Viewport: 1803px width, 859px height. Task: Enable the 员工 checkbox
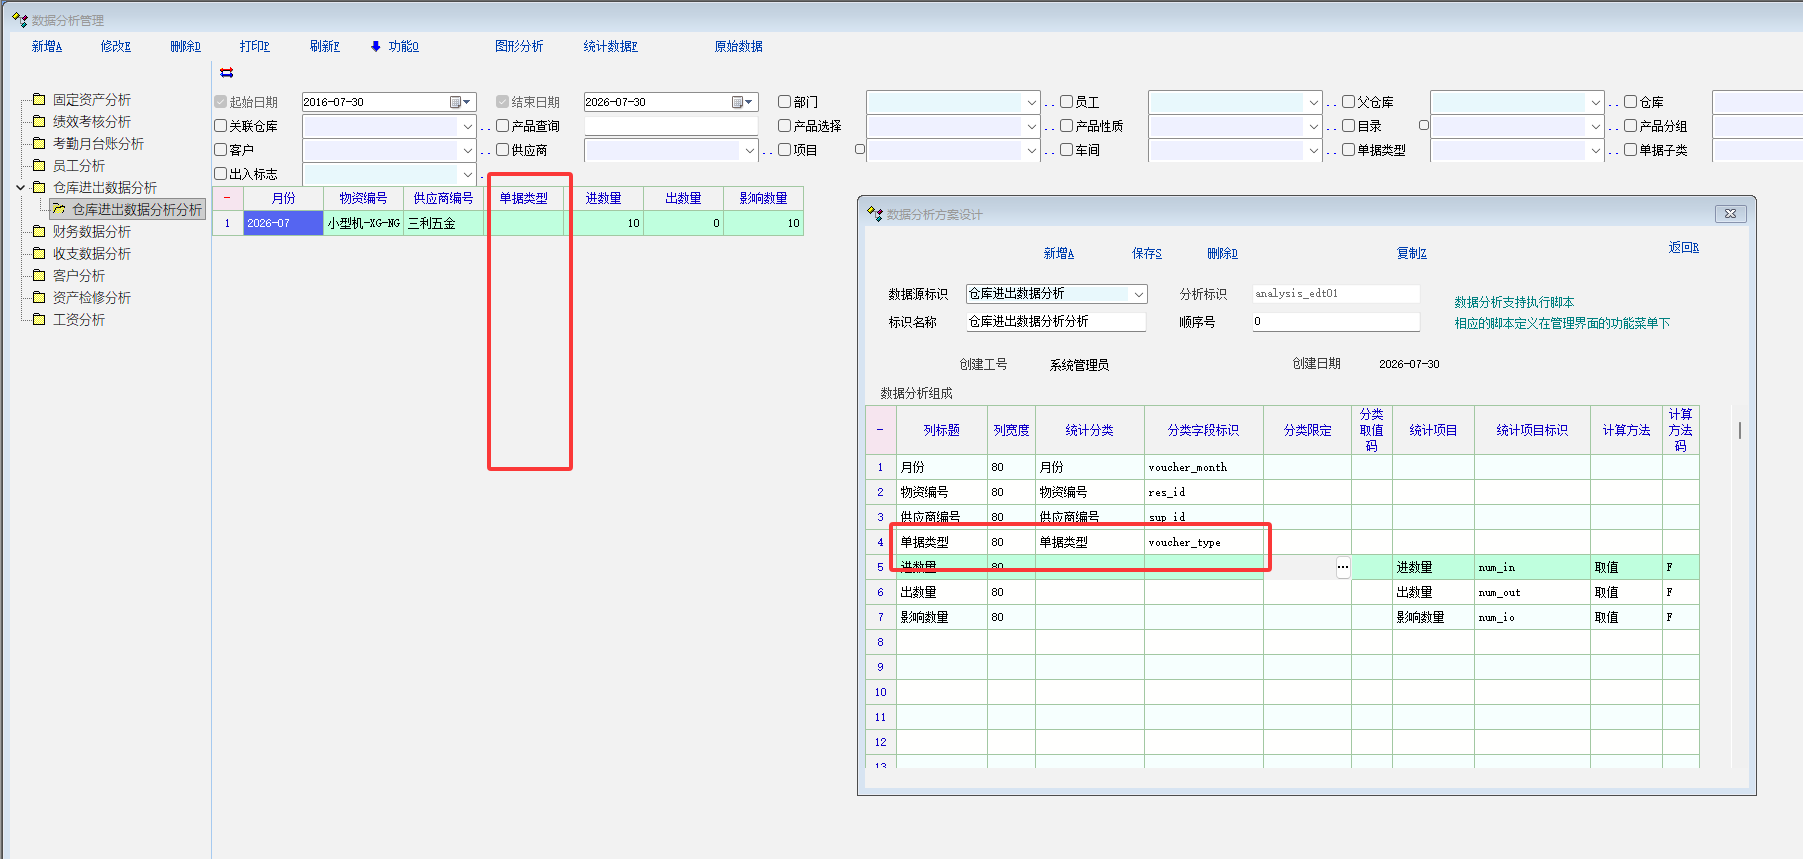[1067, 102]
